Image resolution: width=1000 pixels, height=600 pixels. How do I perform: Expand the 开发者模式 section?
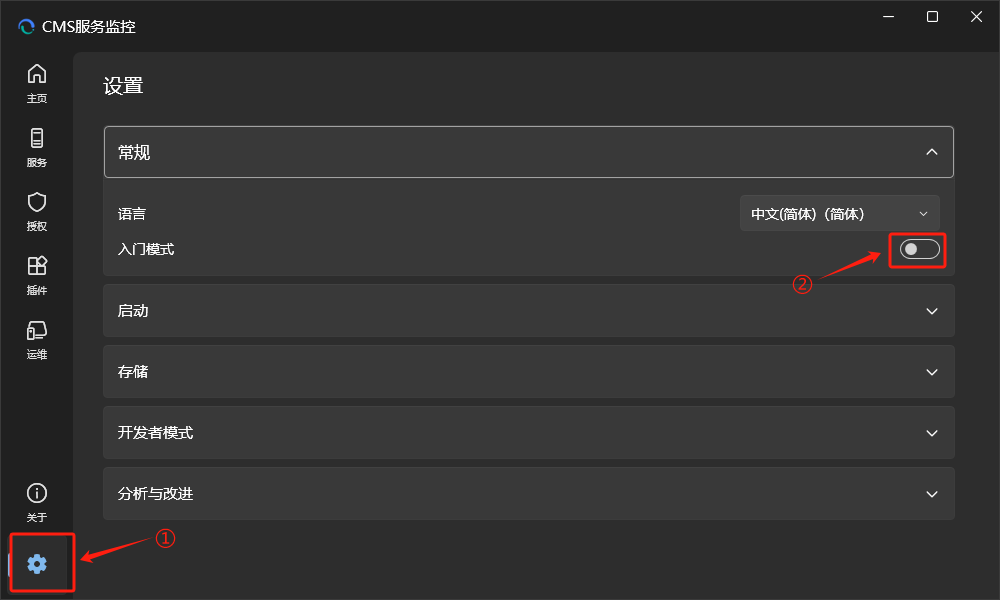coord(931,433)
